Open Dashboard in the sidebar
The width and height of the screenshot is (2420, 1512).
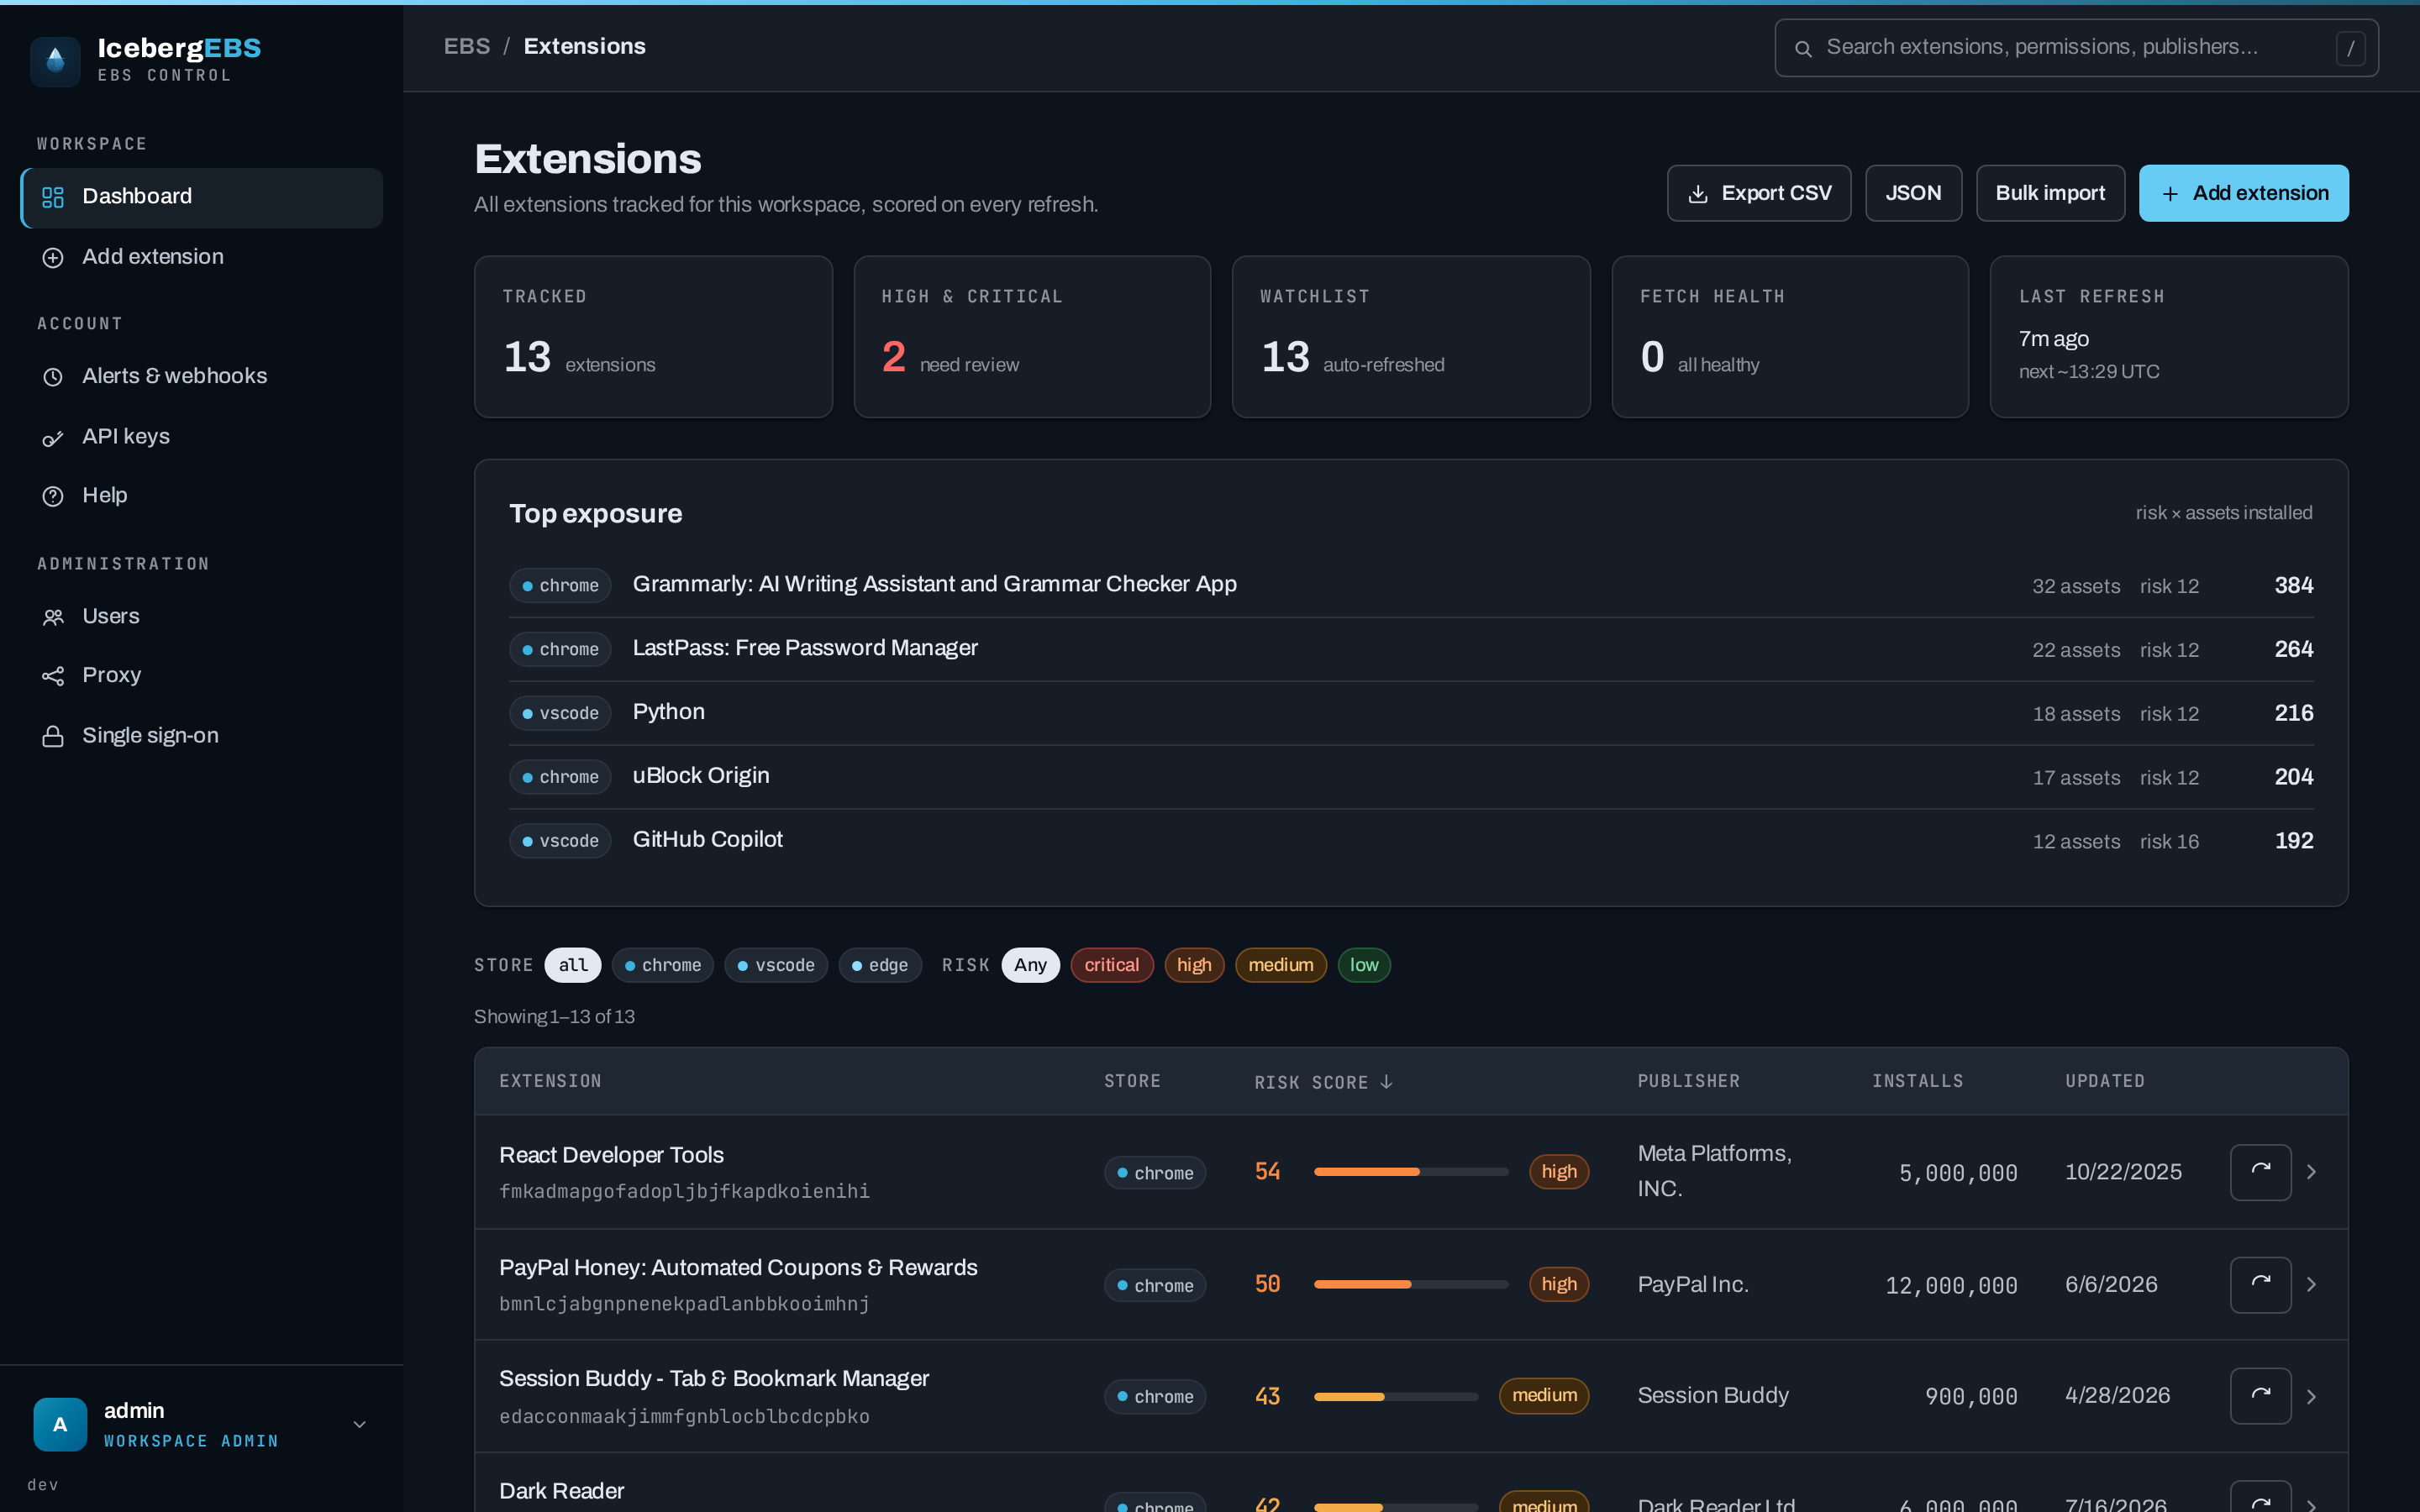[201, 197]
